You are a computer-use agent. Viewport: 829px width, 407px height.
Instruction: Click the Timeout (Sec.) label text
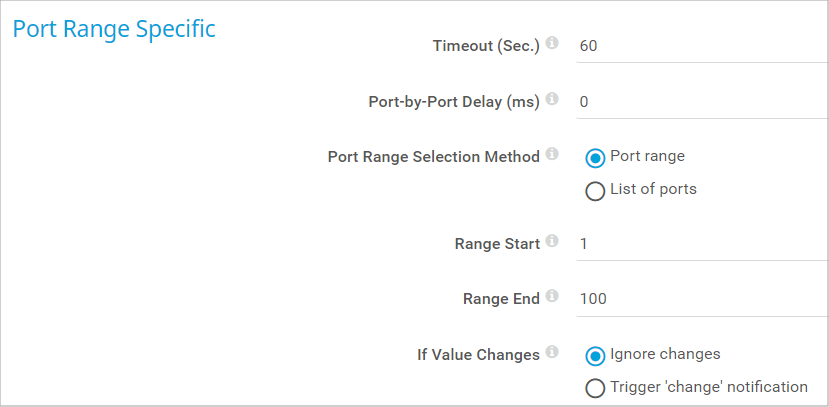tap(486, 46)
